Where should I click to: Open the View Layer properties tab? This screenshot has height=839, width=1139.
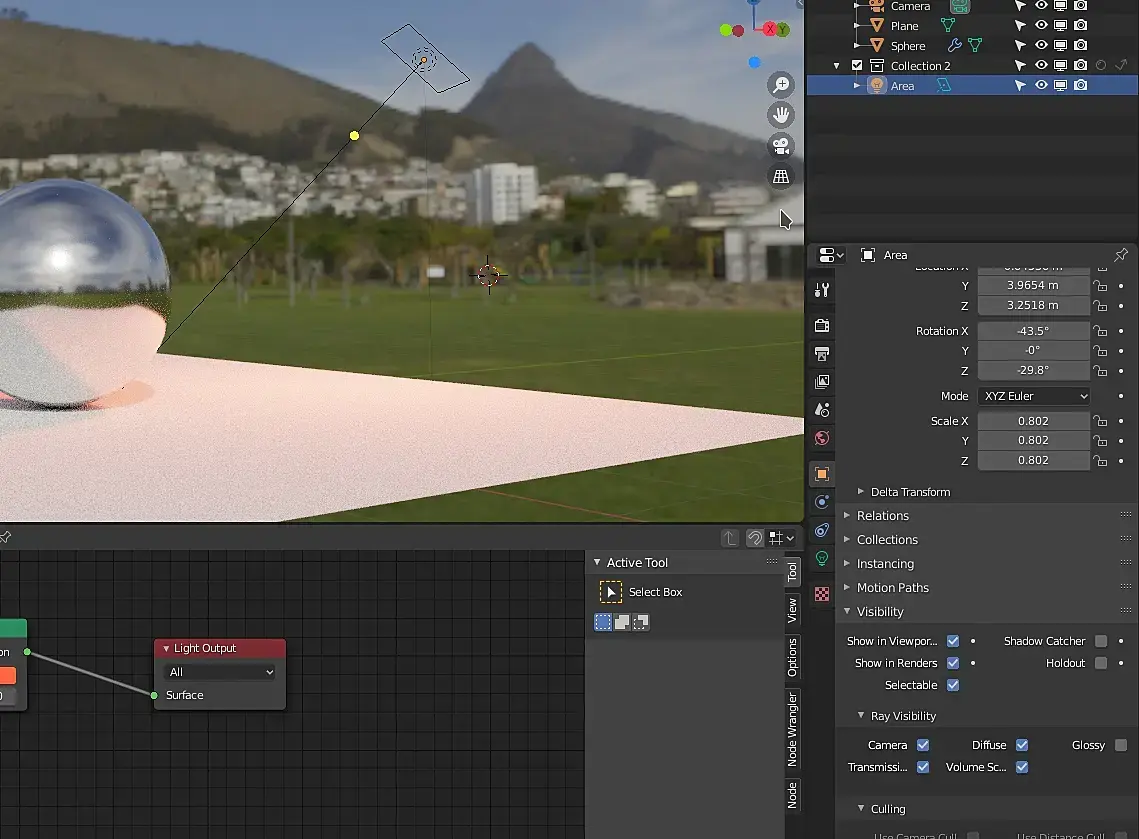pos(822,382)
